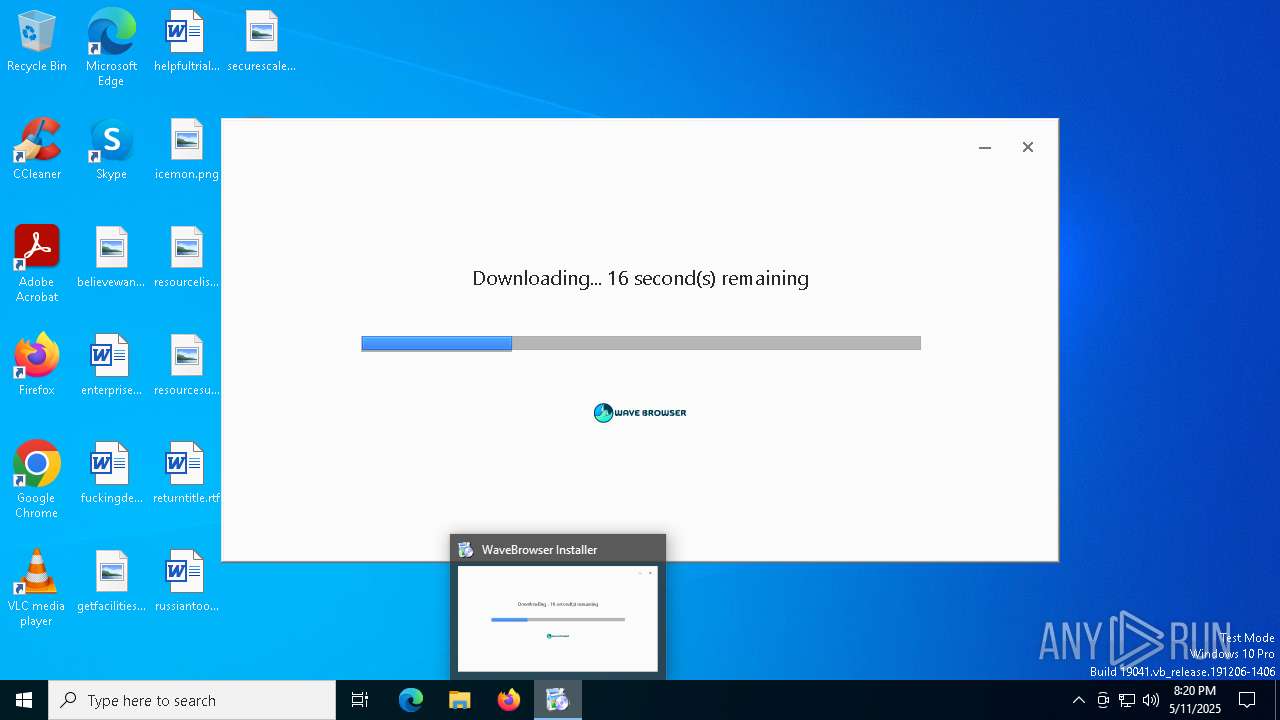Select the returntitle.rtf file icon
Image resolution: width=1280 pixels, height=720 pixels.
[x=186, y=474]
